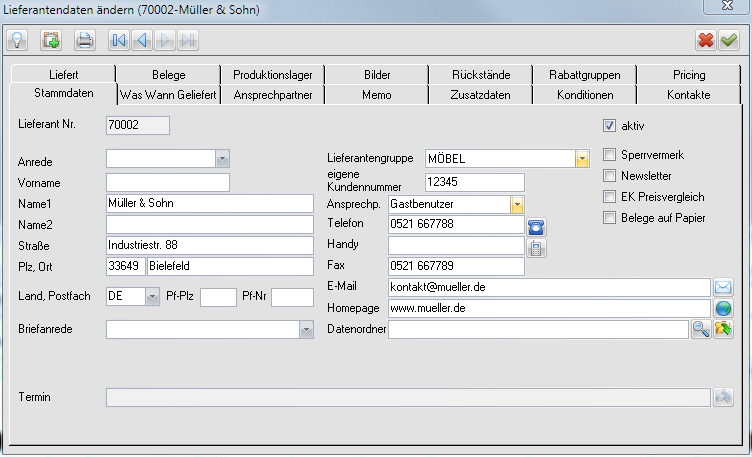Open the Ansprechpartner tab
Viewport: 752px width, 457px height.
(x=272, y=95)
